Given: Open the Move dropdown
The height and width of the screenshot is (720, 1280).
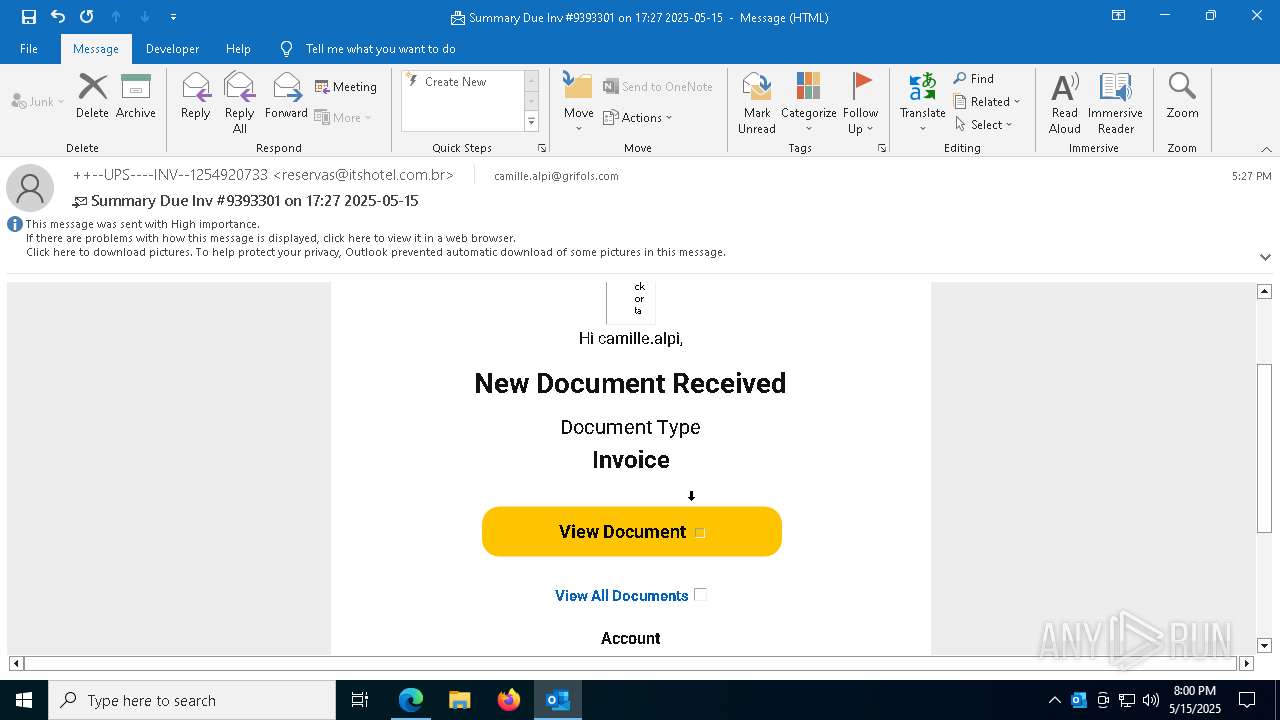Looking at the screenshot, I should (579, 102).
